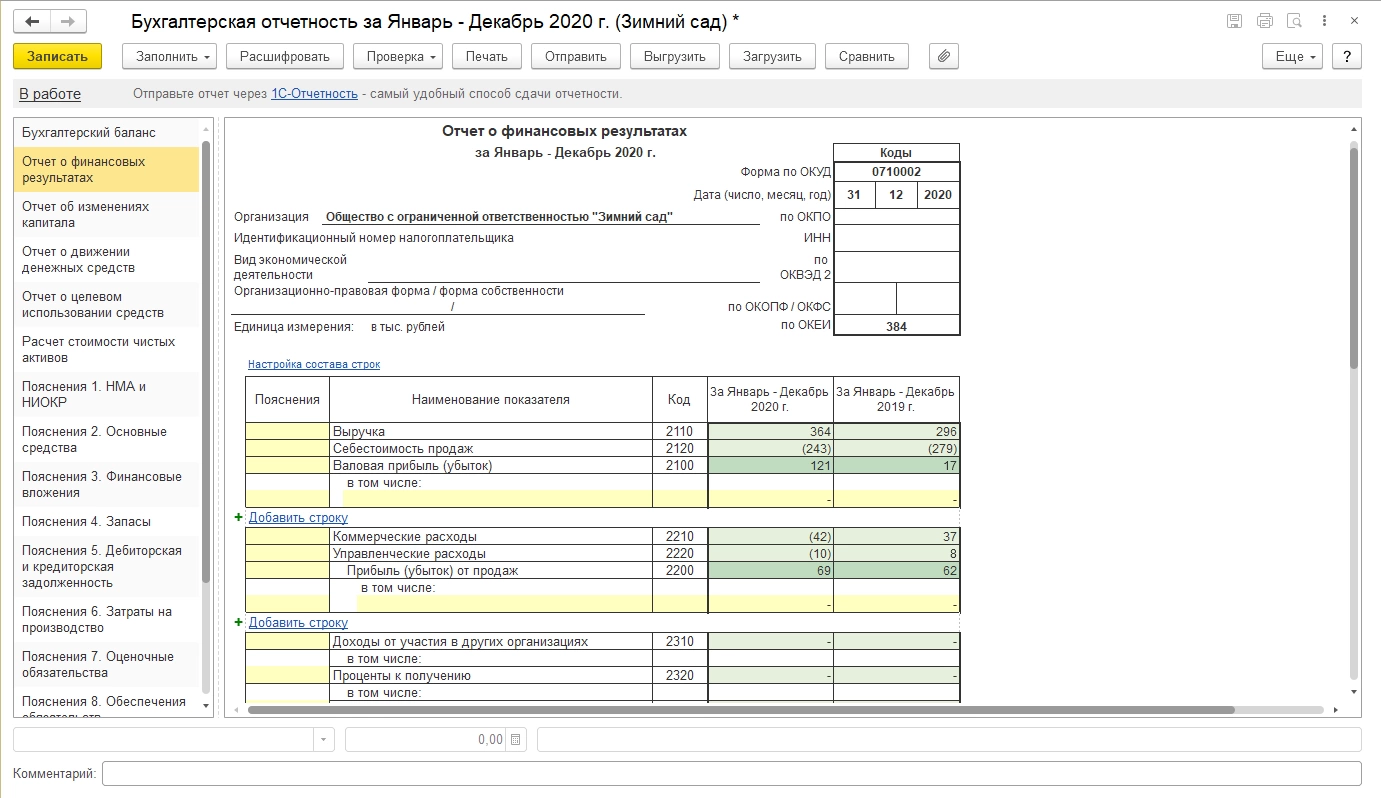Click the save diskette icon in title bar
The width and height of the screenshot is (1381, 798).
[1234, 21]
